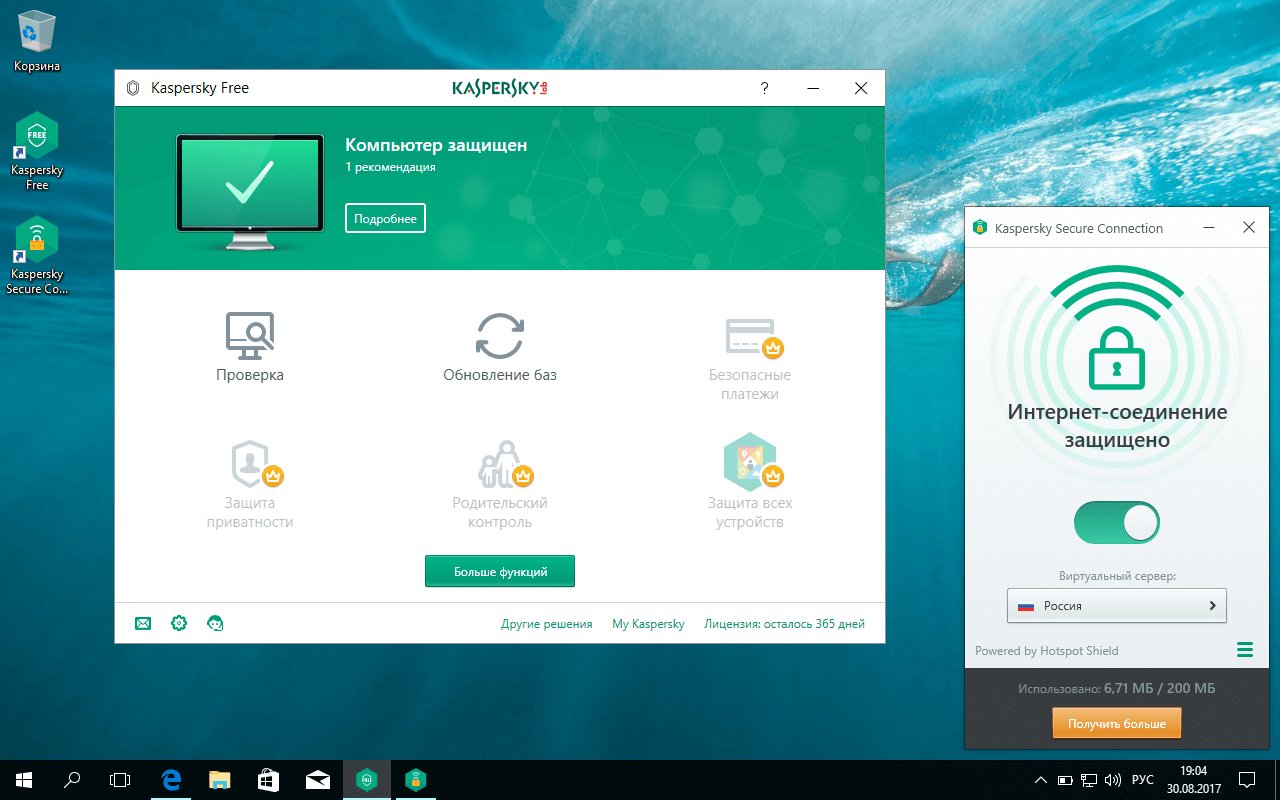Screen dimensions: 1280x800
Task: Click Больше функций button
Action: click(500, 571)
